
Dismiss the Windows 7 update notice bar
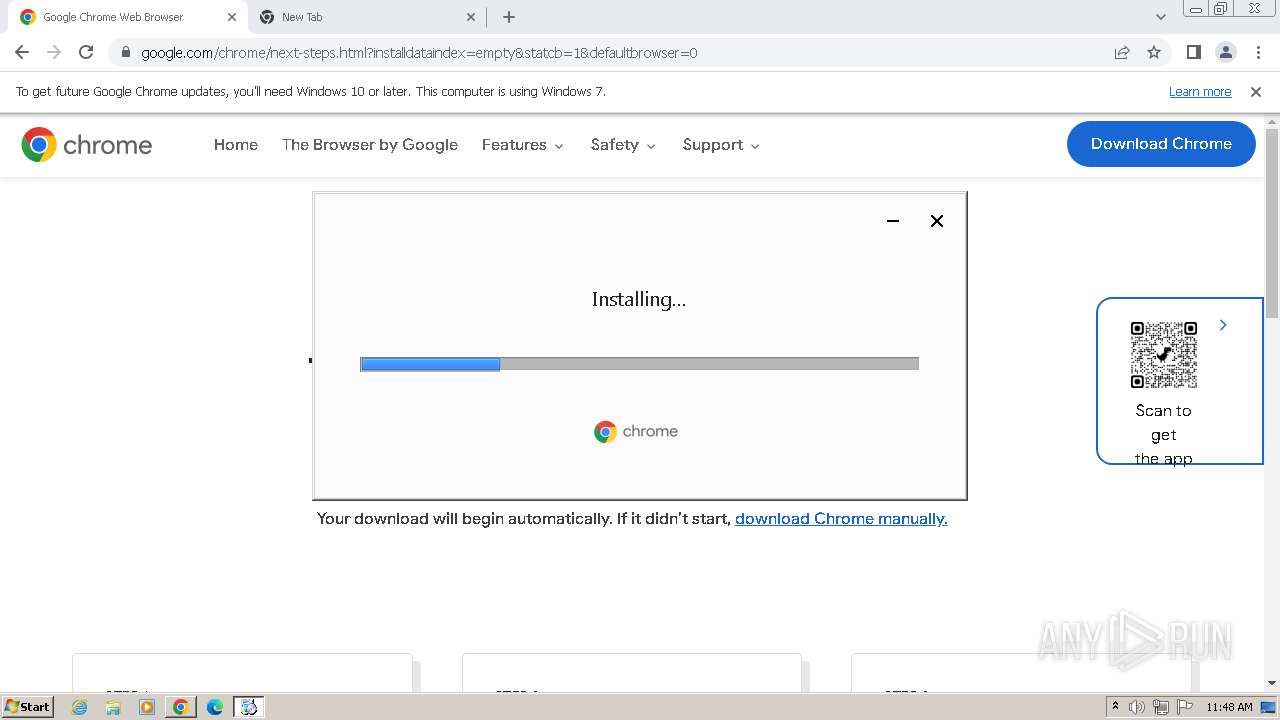pos(1256,92)
